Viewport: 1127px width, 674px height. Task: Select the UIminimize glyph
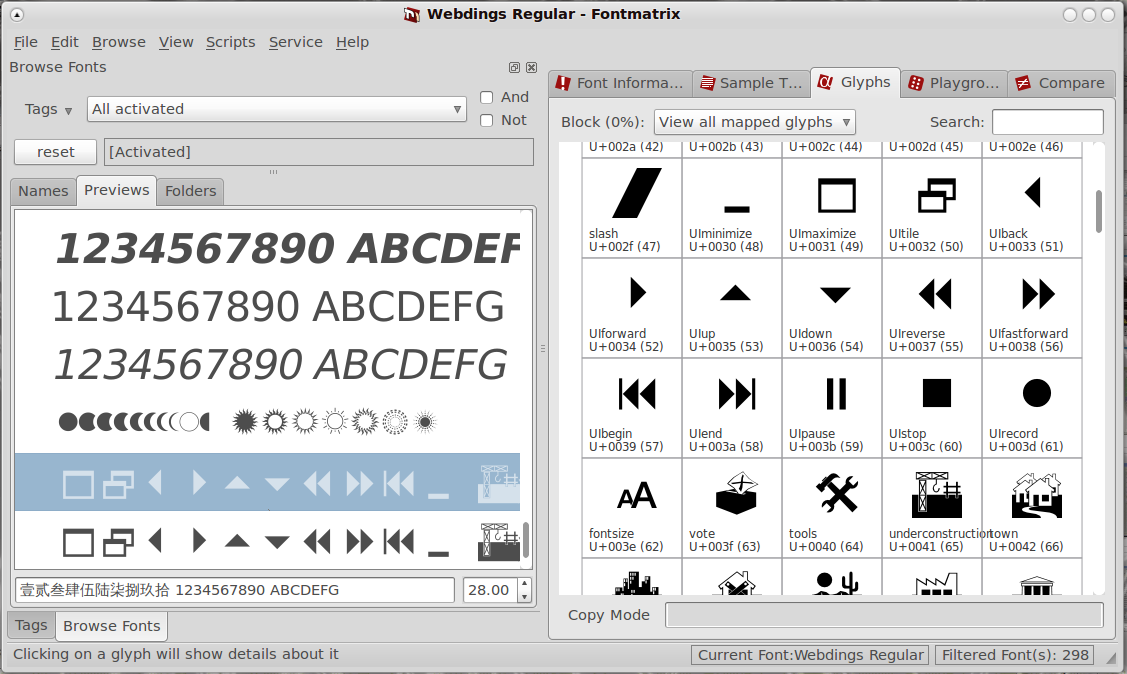(x=732, y=208)
